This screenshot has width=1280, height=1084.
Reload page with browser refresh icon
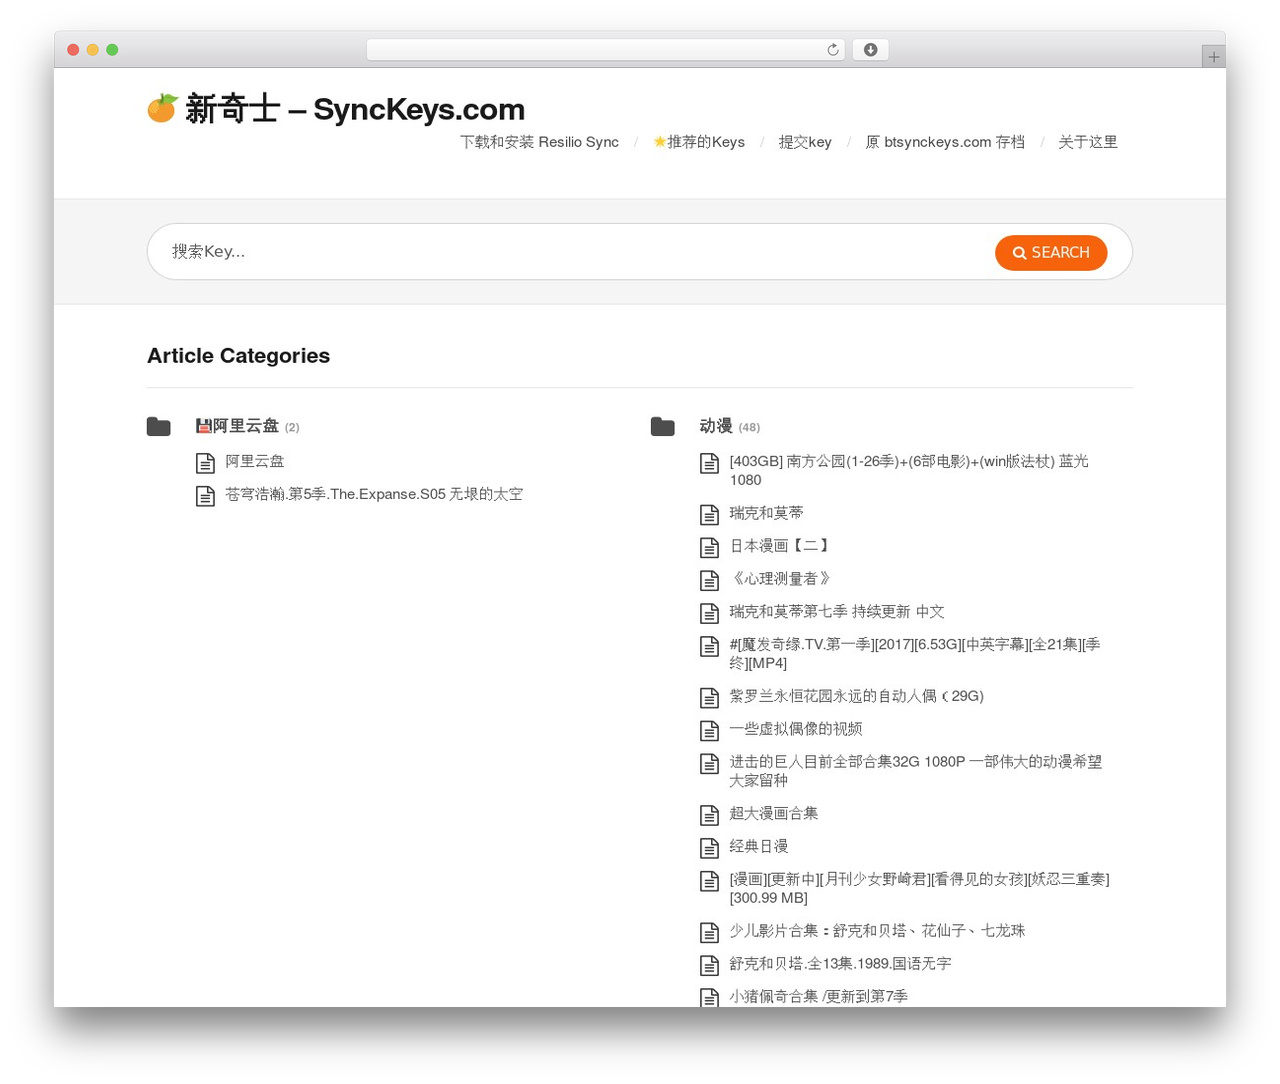[x=833, y=50]
